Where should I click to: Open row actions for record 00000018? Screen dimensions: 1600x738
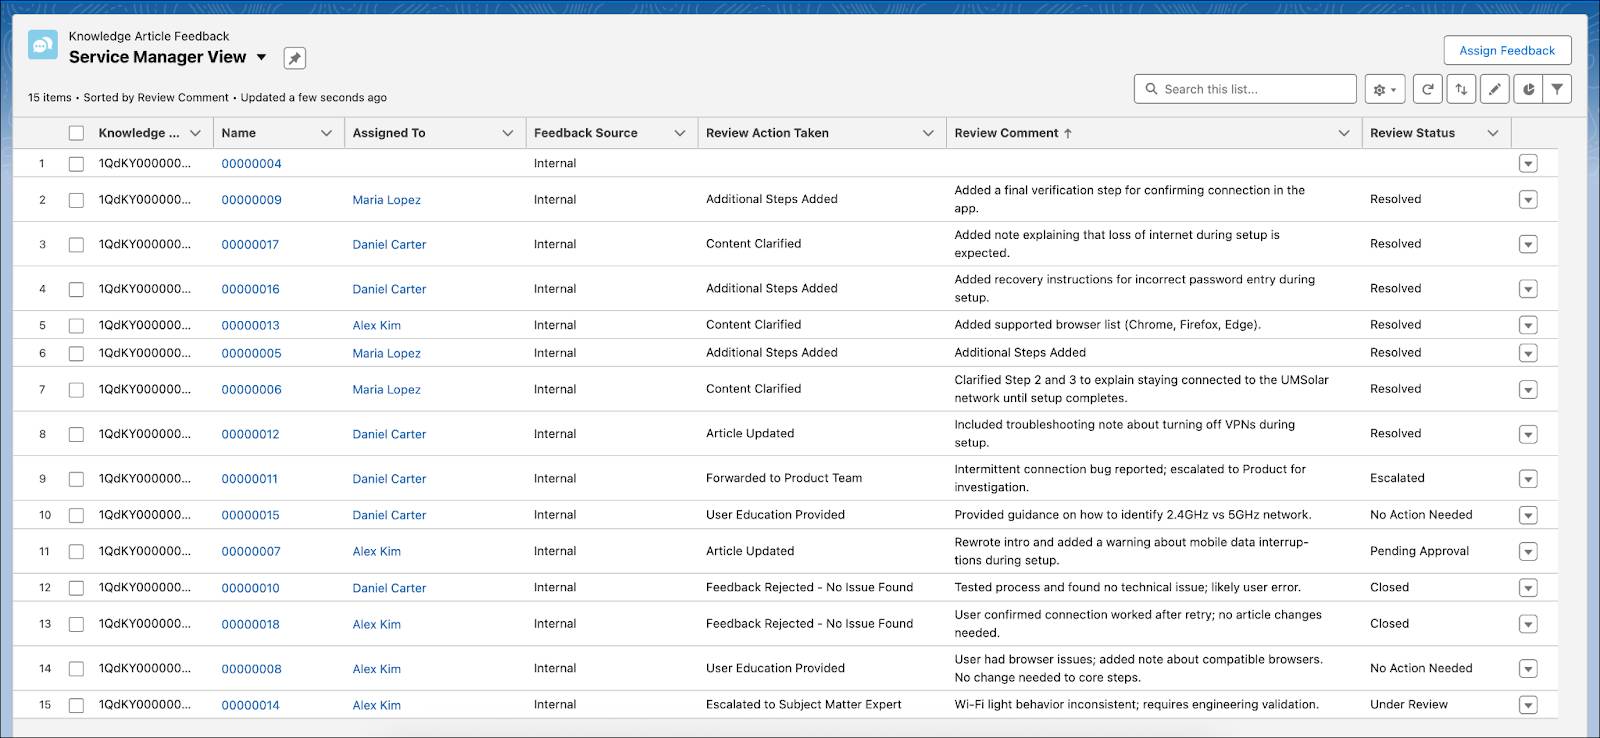[x=1528, y=624]
